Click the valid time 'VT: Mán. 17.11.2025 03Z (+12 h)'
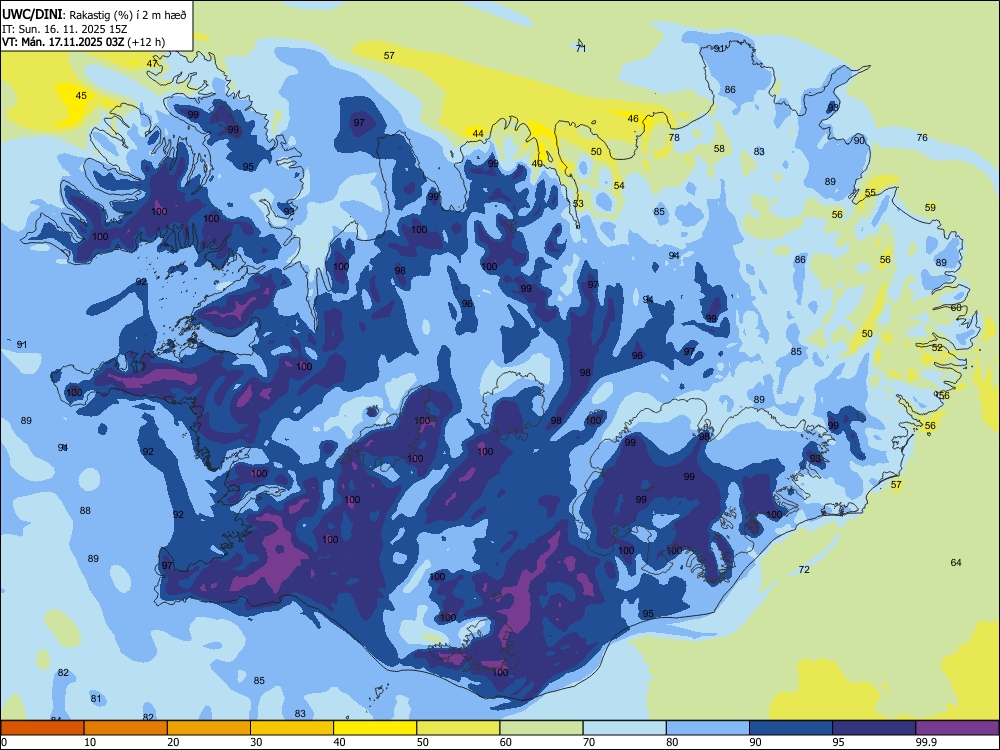 point(84,42)
